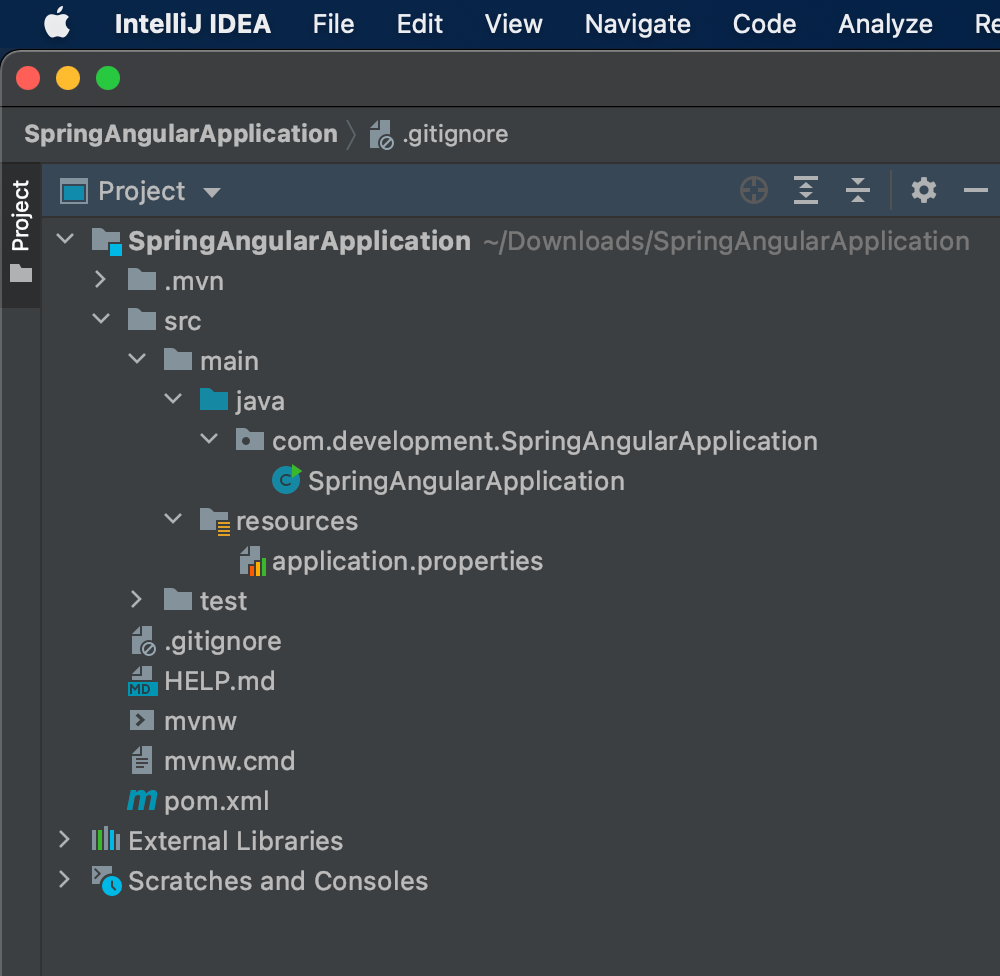Click the mvnw.cmd text file icon

[x=142, y=760]
